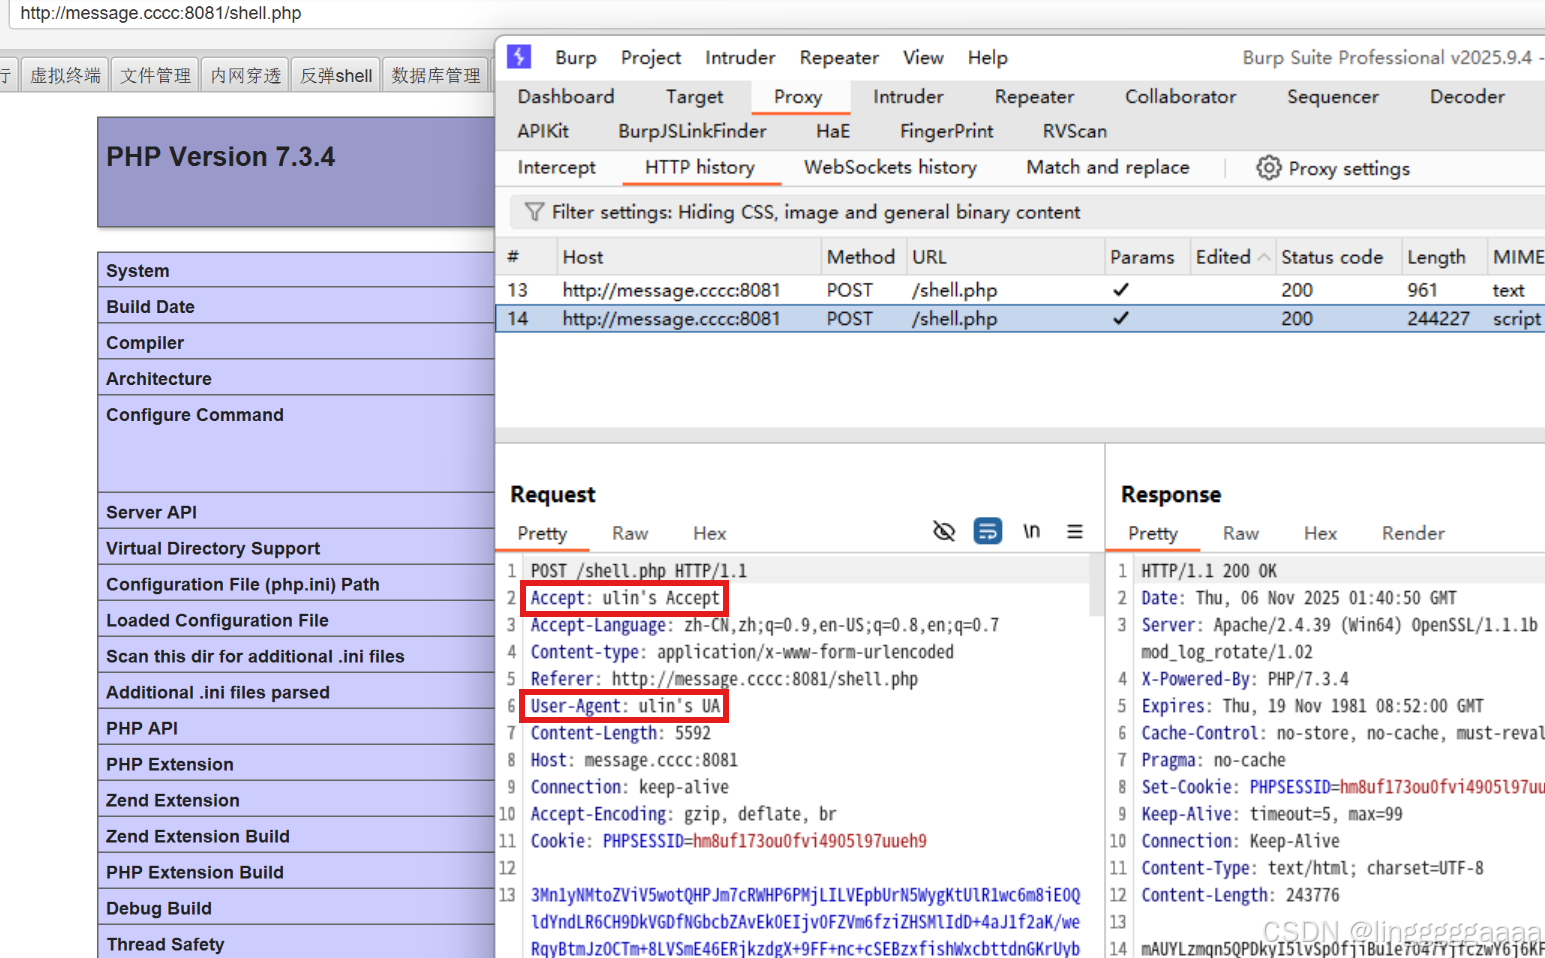1545x958 pixels.
Task: Open the request hamburger options menu
Action: 1075,531
